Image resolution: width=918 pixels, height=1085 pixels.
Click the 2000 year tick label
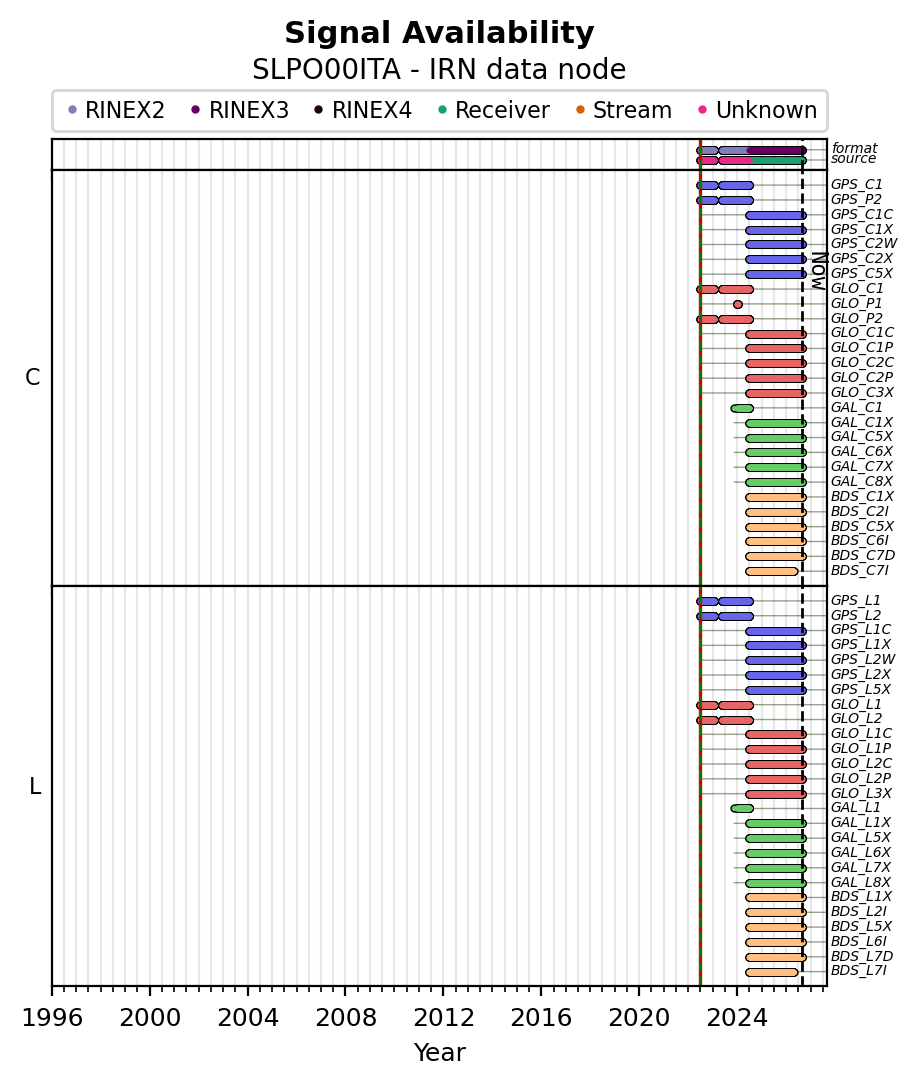[150, 1018]
